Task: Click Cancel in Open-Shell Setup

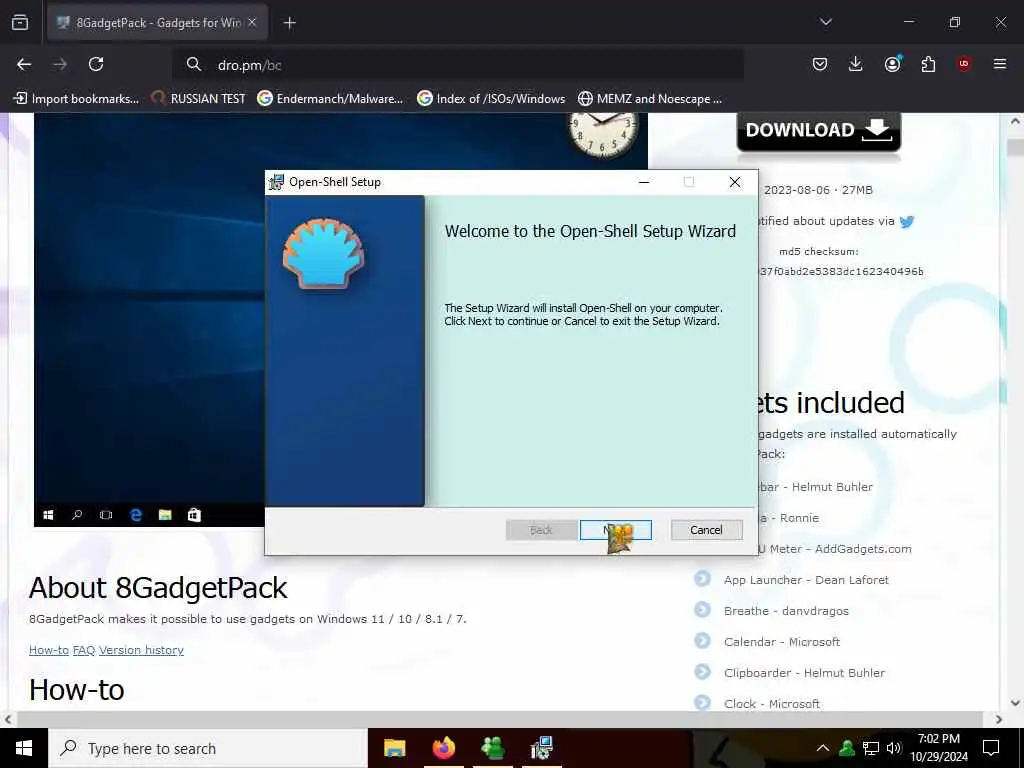Action: [x=706, y=530]
